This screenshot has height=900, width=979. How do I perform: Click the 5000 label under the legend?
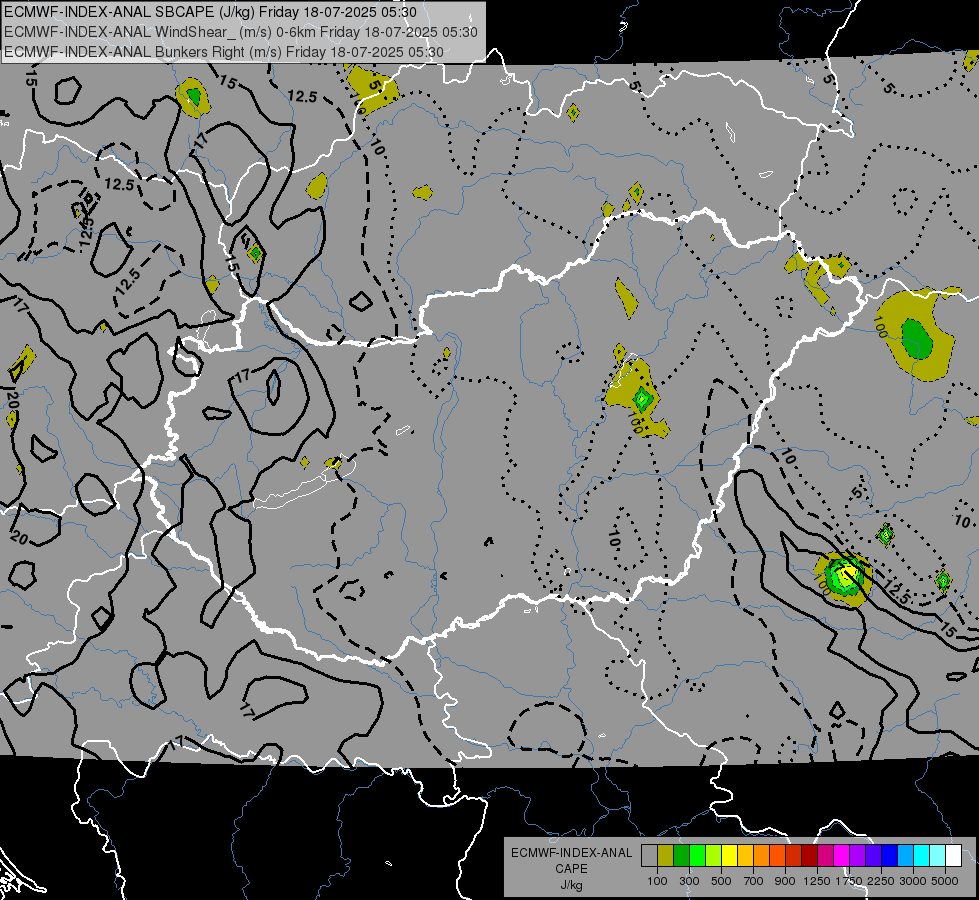click(945, 881)
